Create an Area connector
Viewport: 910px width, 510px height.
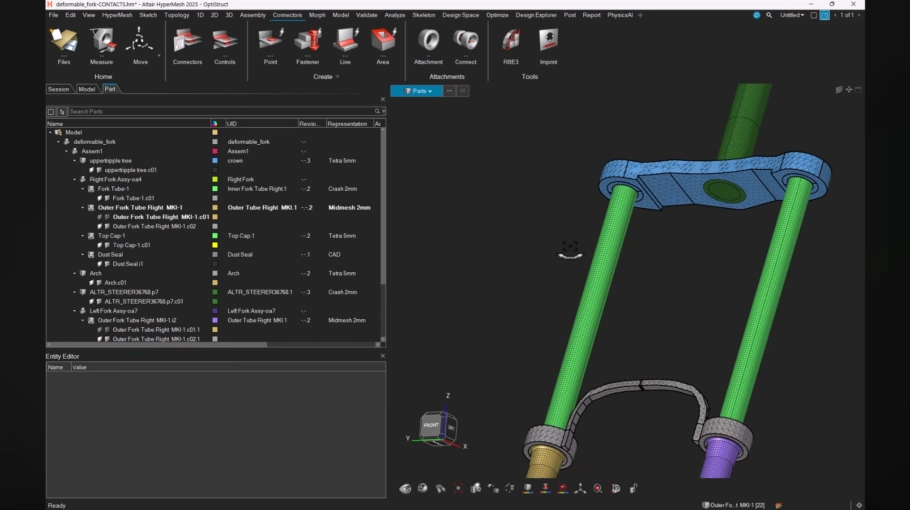(x=382, y=45)
